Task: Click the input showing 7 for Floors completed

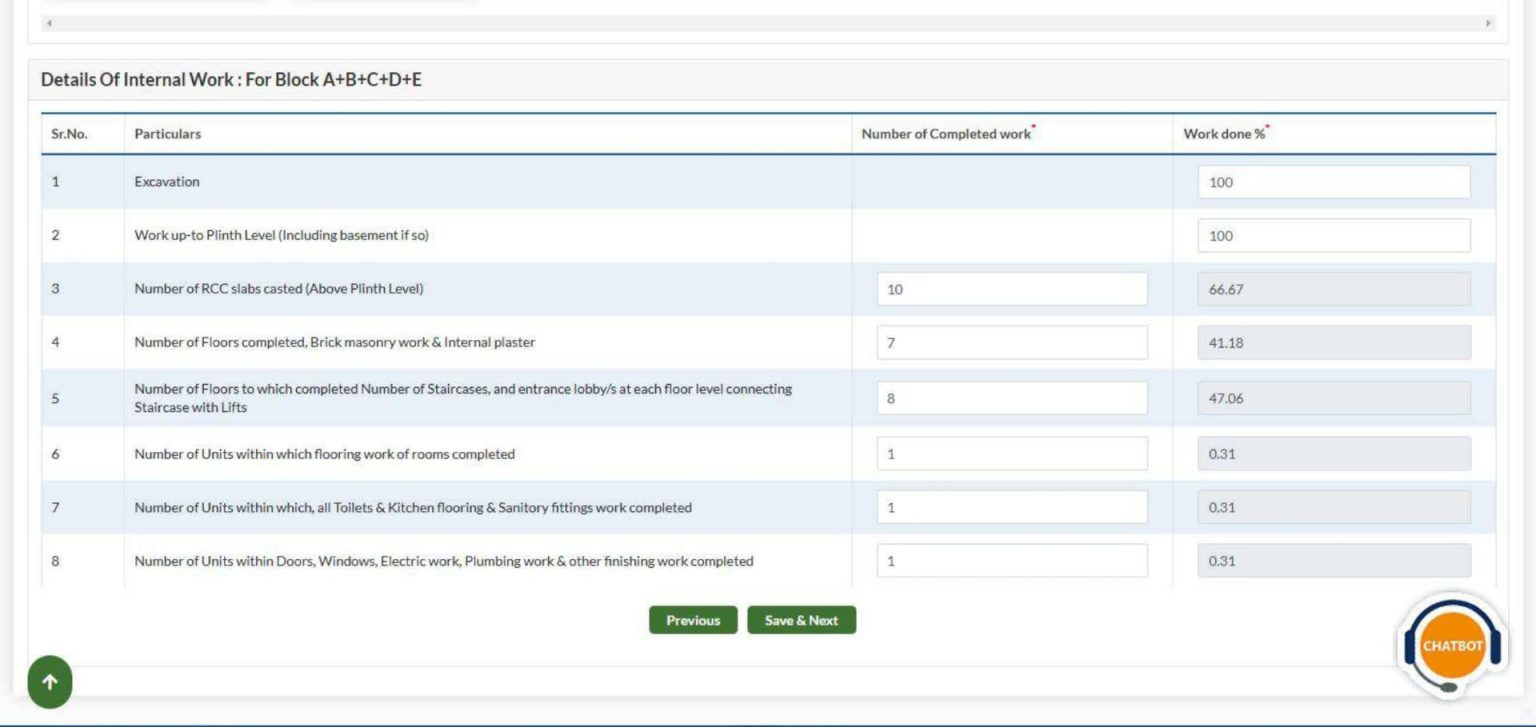Action: [x=1011, y=343]
